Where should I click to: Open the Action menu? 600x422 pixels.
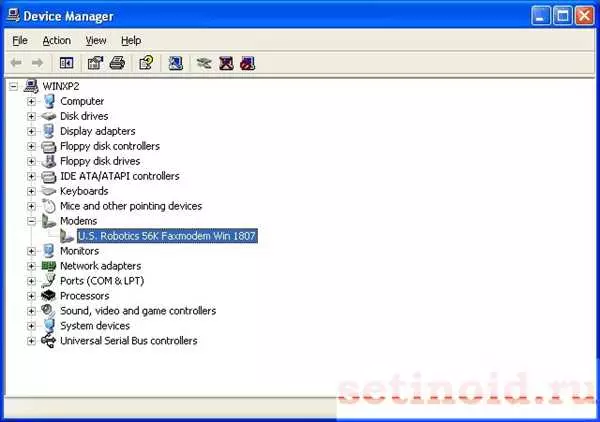click(x=57, y=40)
